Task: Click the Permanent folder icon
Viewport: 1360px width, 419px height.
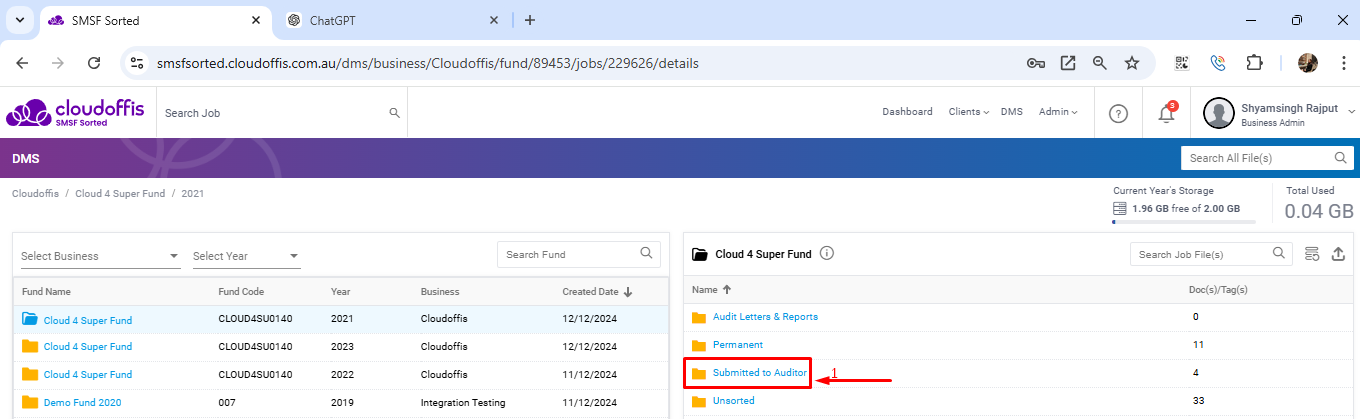Action: click(x=699, y=345)
